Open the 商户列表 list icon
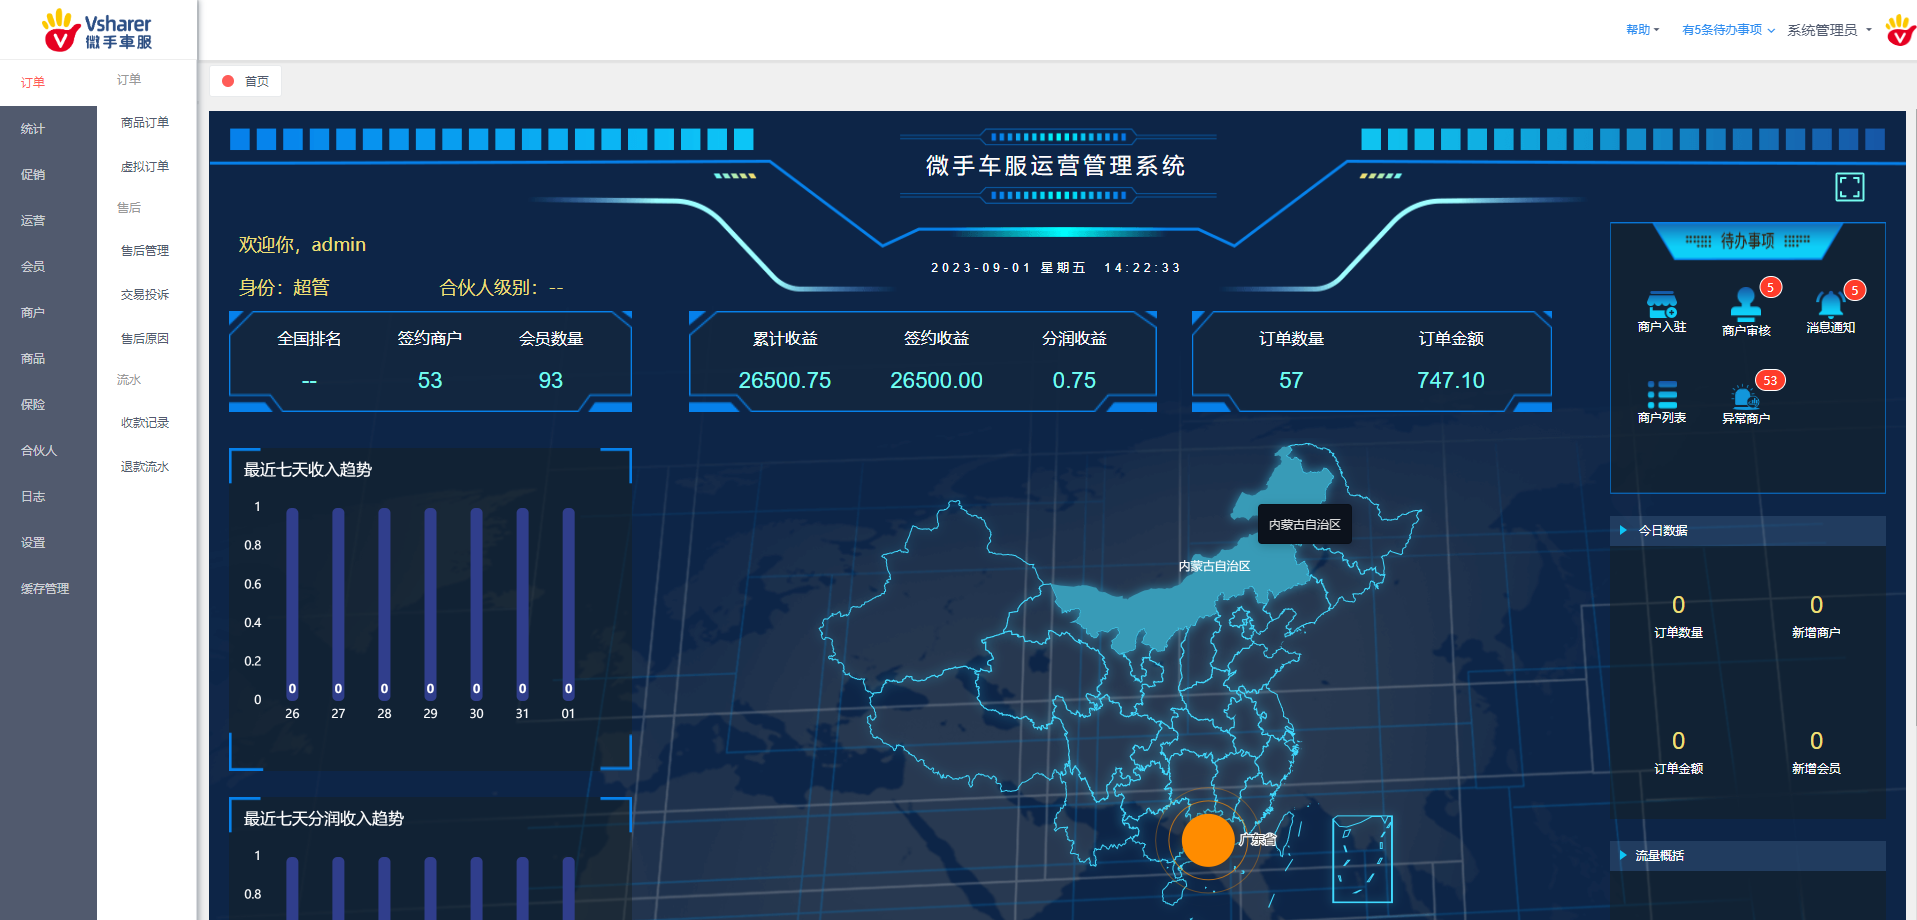1917x920 pixels. [1662, 395]
